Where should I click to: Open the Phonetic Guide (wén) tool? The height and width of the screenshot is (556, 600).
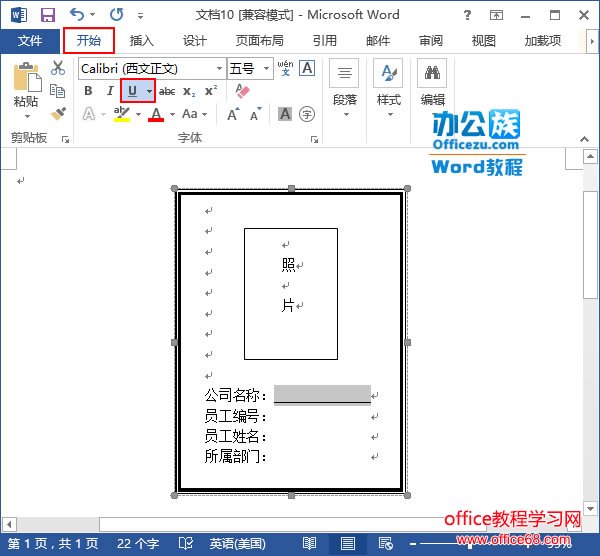click(285, 68)
